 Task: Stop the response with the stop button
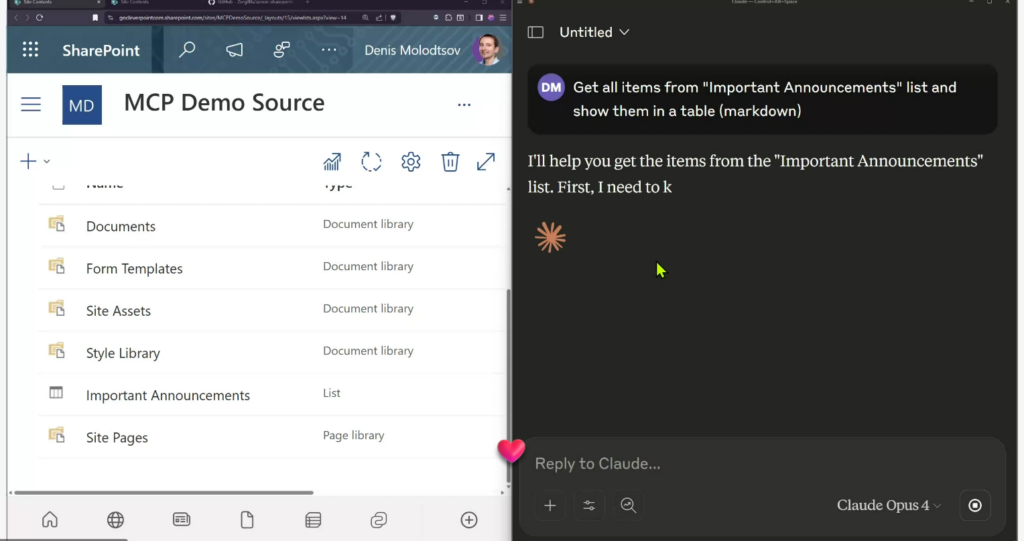click(x=975, y=506)
